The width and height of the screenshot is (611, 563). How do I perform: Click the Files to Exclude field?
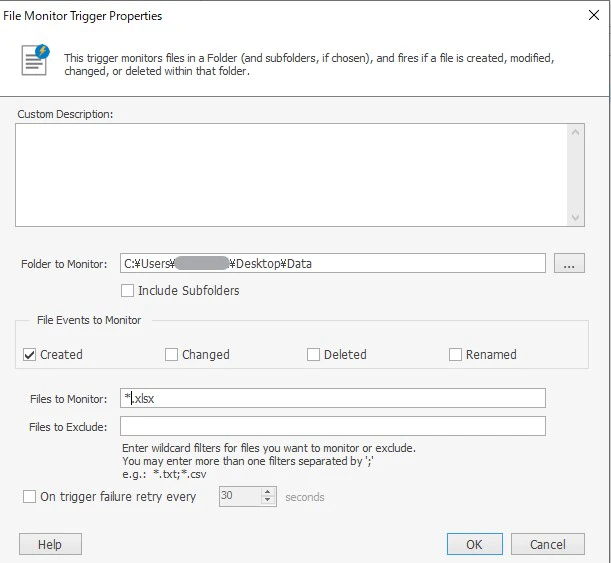(333, 426)
